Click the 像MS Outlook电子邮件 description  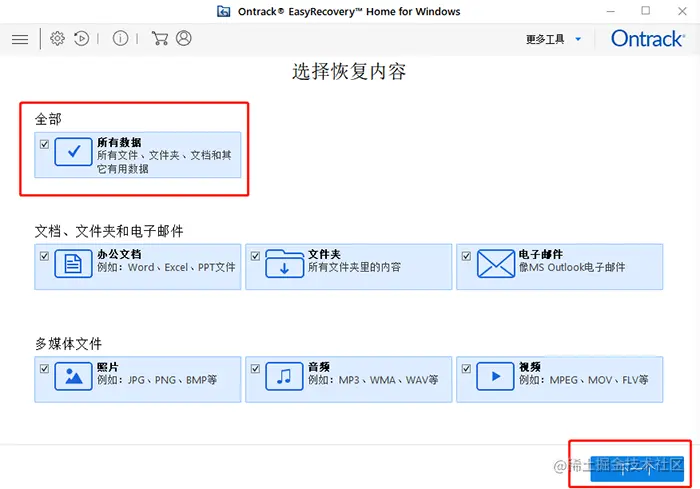click(x=572, y=267)
